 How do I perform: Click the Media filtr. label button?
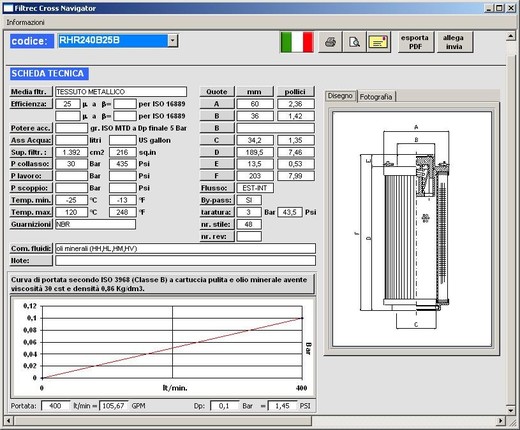31,92
